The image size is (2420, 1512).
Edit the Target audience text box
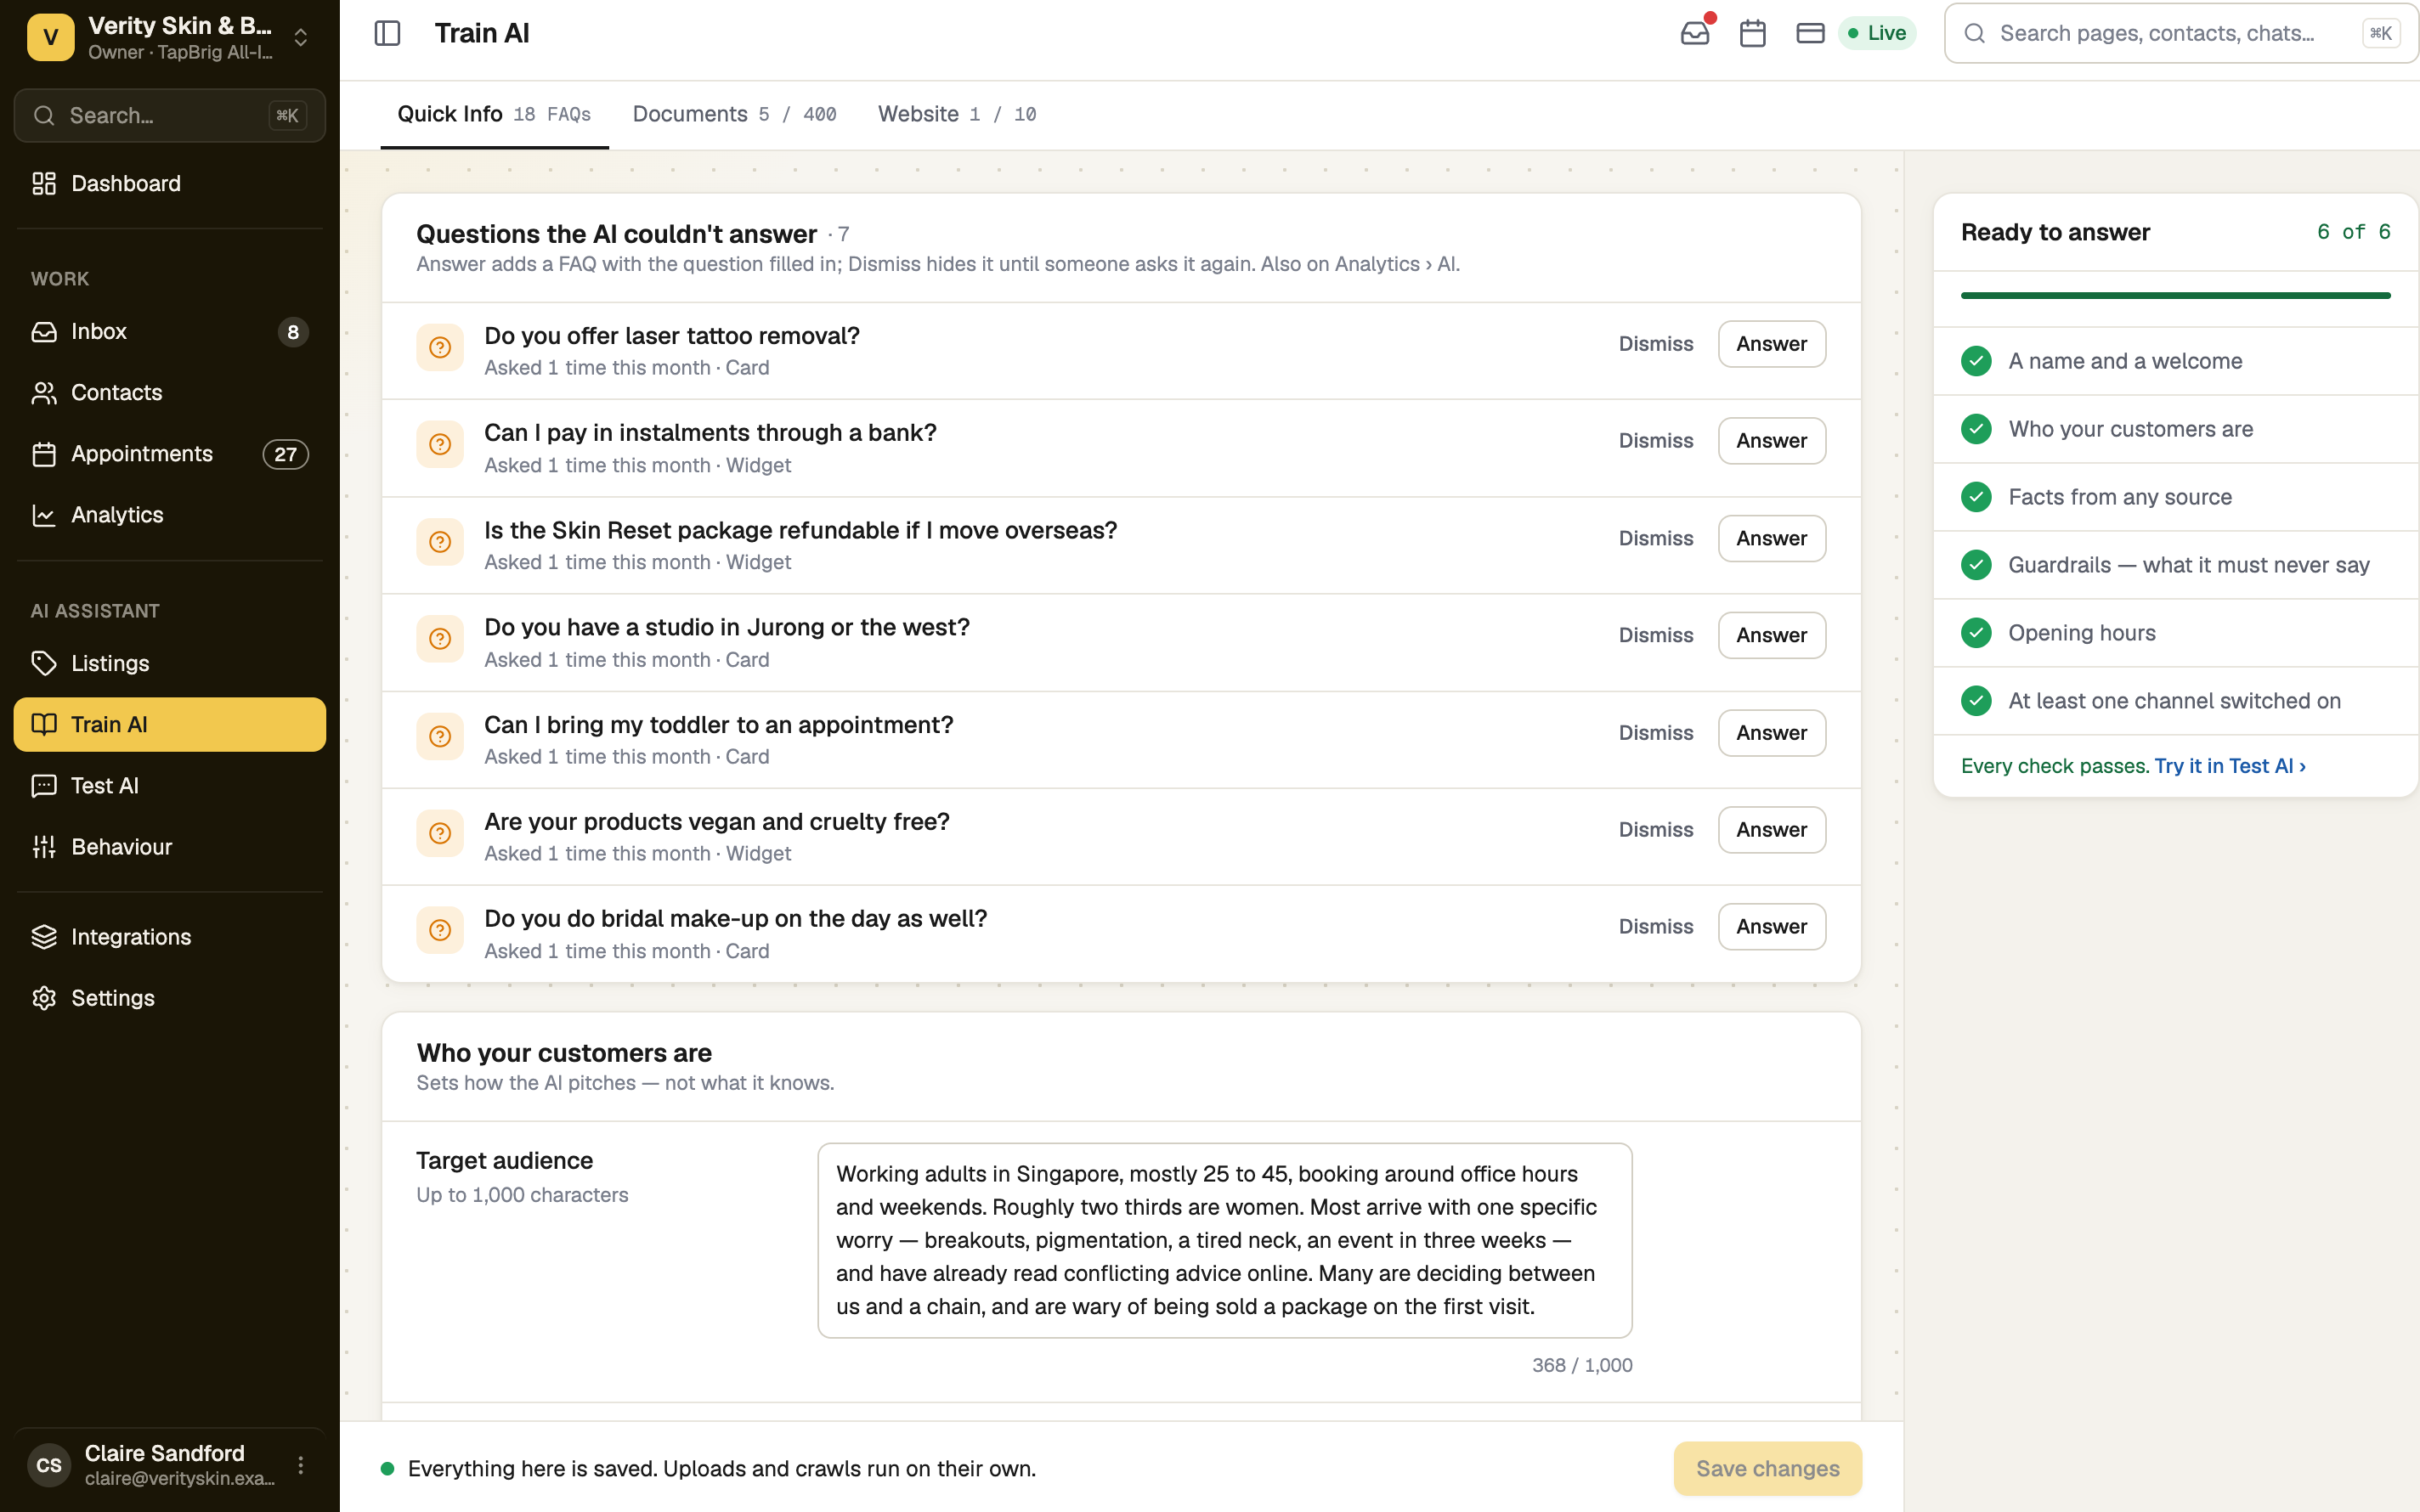point(1224,1240)
